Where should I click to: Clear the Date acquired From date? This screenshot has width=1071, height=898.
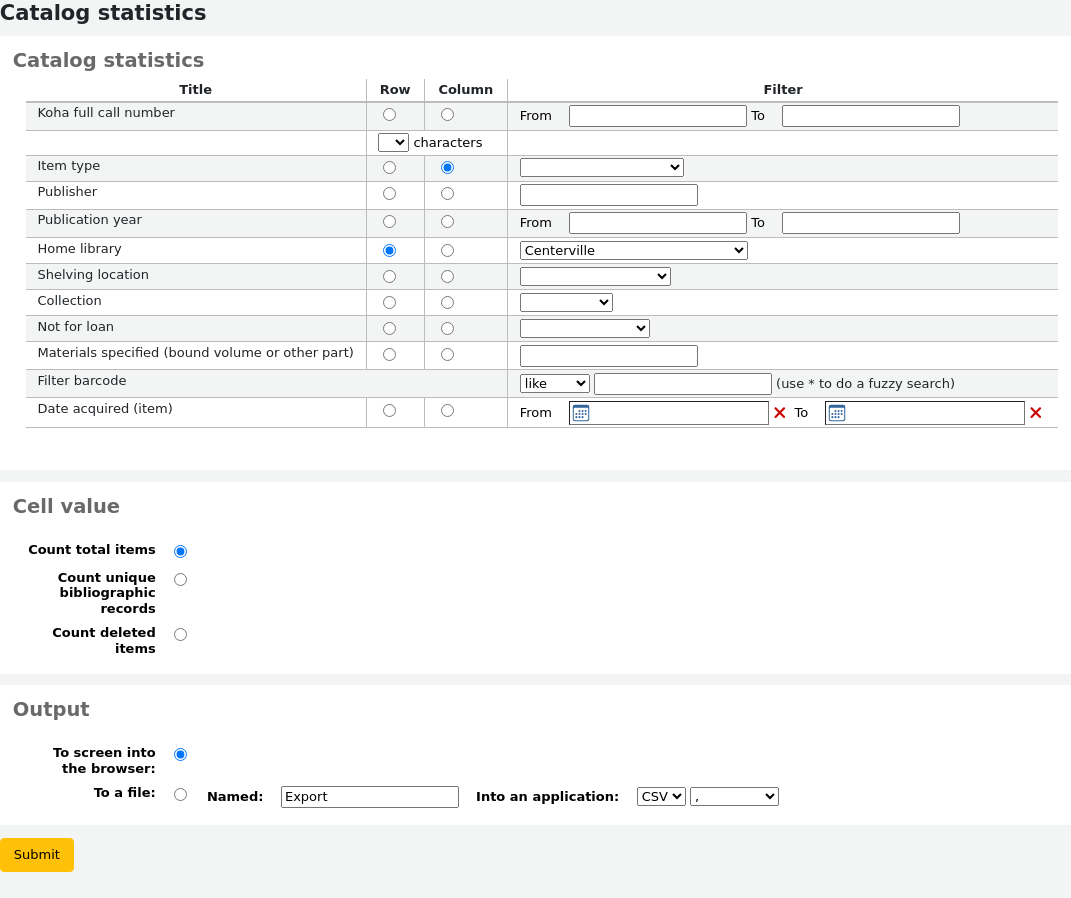tap(780, 413)
